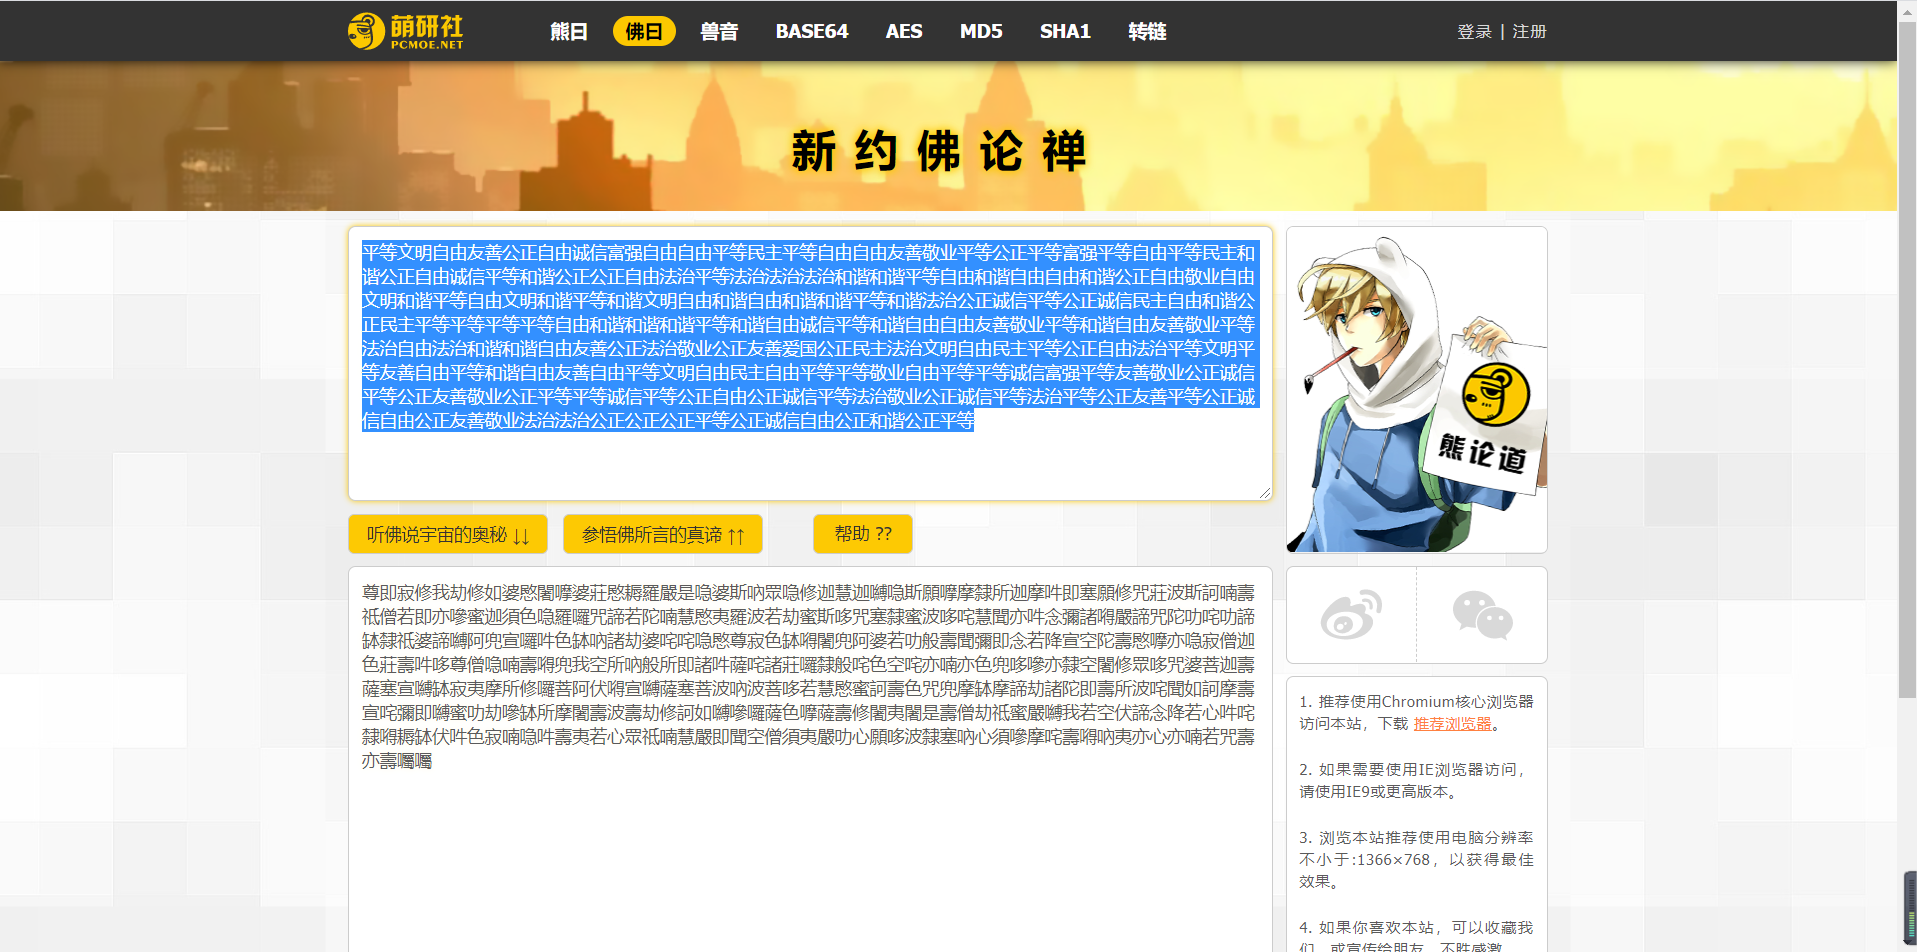Open the 帮助 help dialog
The width and height of the screenshot is (1917, 952).
[861, 533]
